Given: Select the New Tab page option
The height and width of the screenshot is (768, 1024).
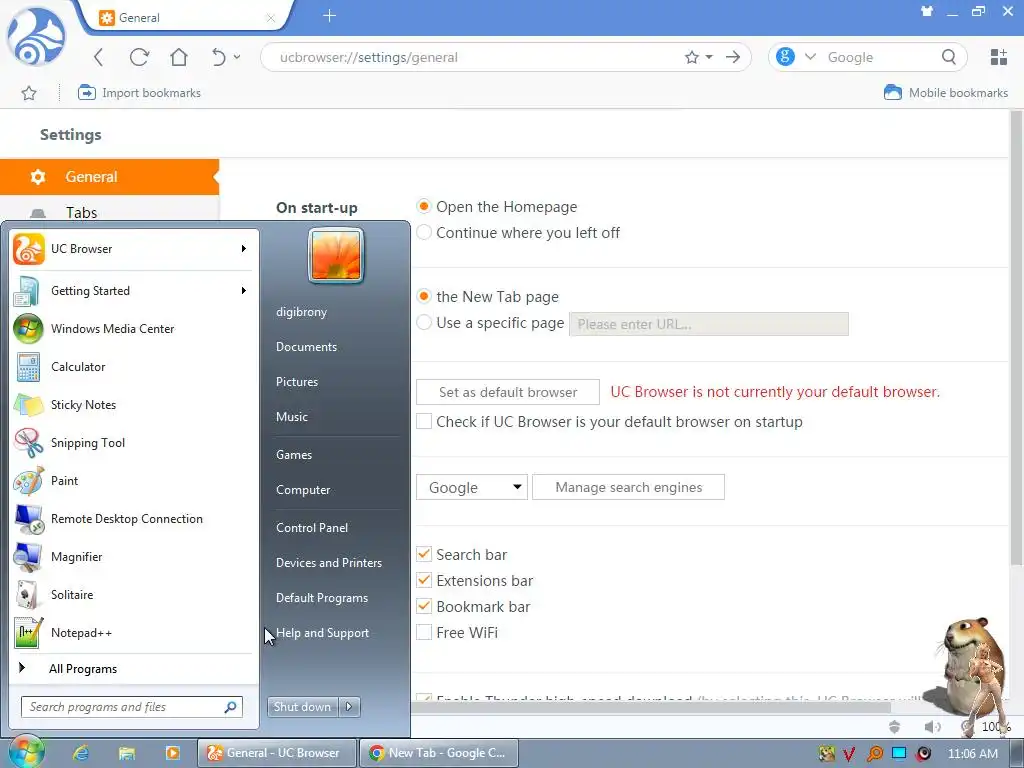Looking at the screenshot, I should [x=424, y=296].
